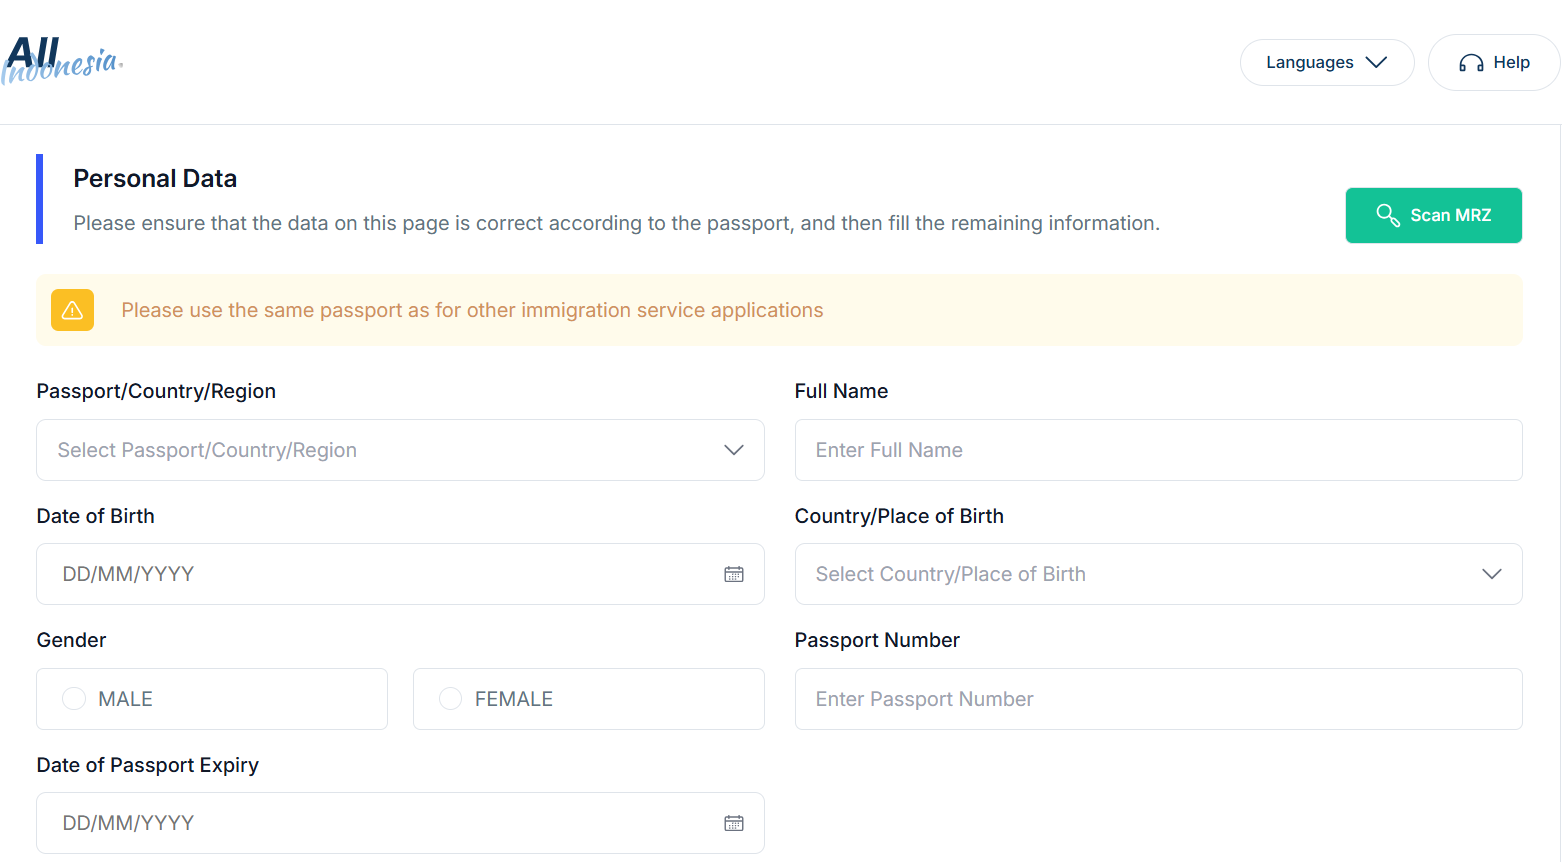The width and height of the screenshot is (1562, 862).
Task: Click the Help button
Action: (x=1494, y=63)
